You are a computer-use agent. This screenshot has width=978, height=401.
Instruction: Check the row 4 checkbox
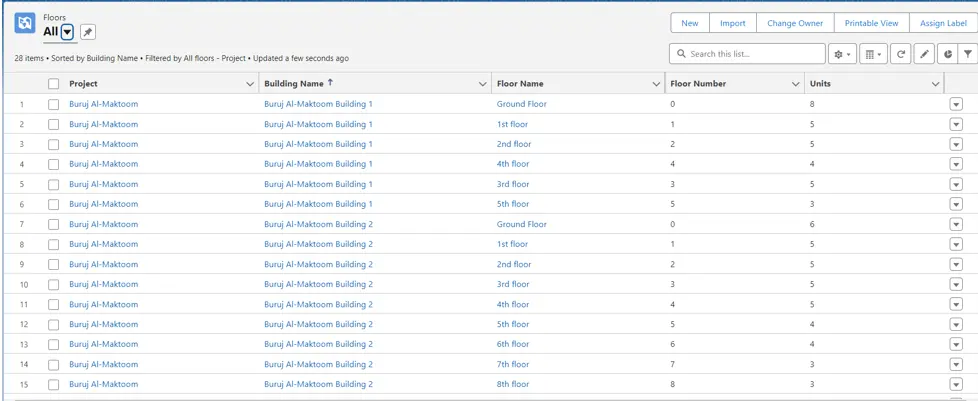[x=54, y=164]
